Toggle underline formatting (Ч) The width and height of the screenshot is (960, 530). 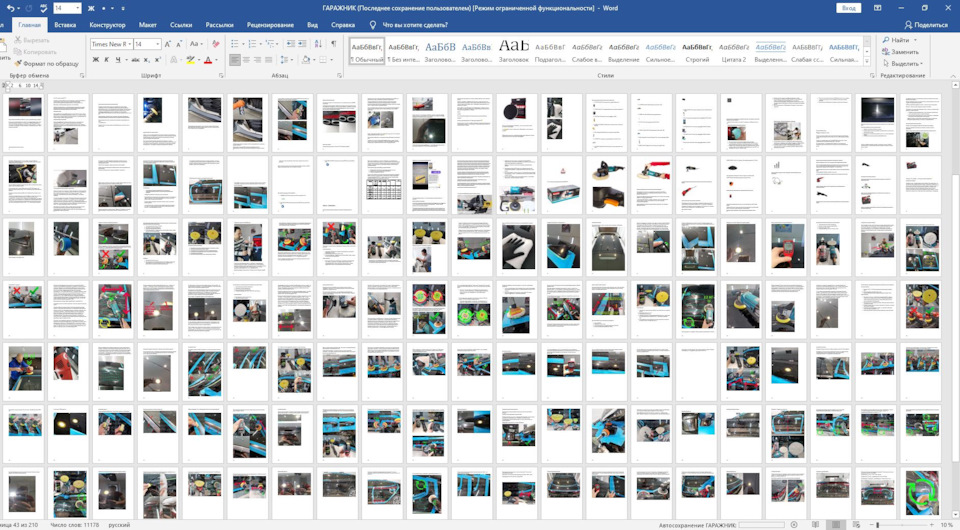pos(118,60)
